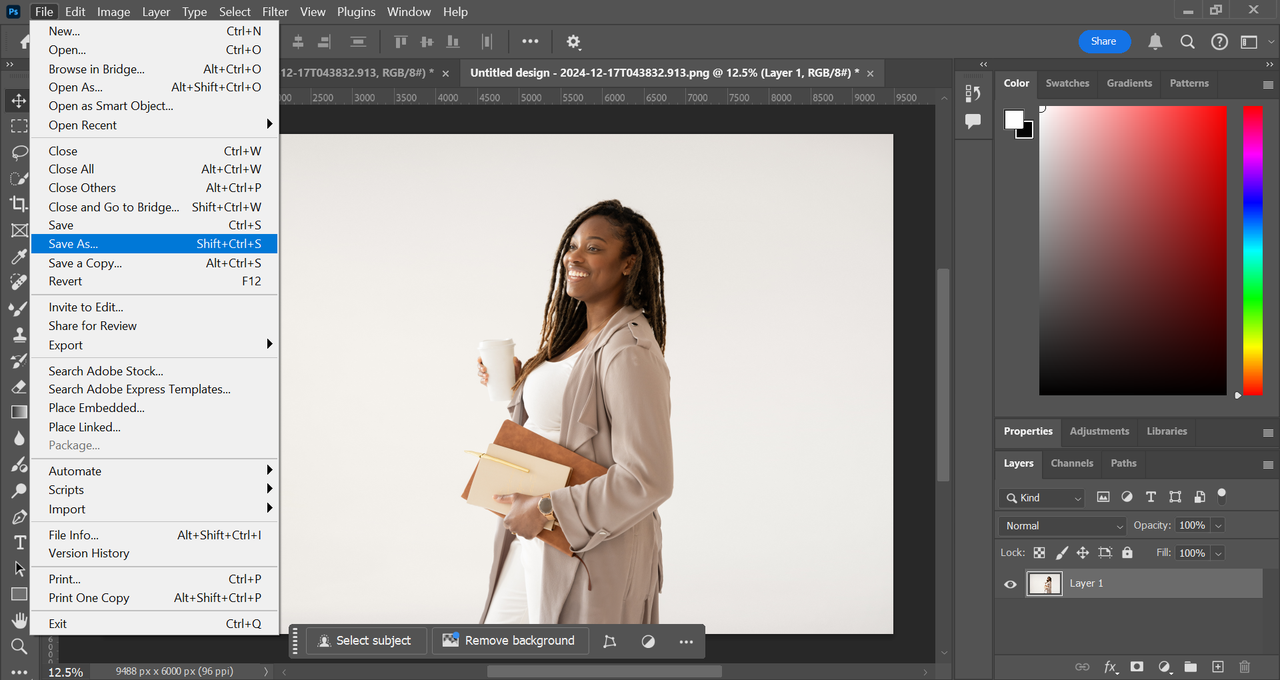Image resolution: width=1280 pixels, height=680 pixels.
Task: Open mask options in contextual taskbar
Action: point(648,641)
